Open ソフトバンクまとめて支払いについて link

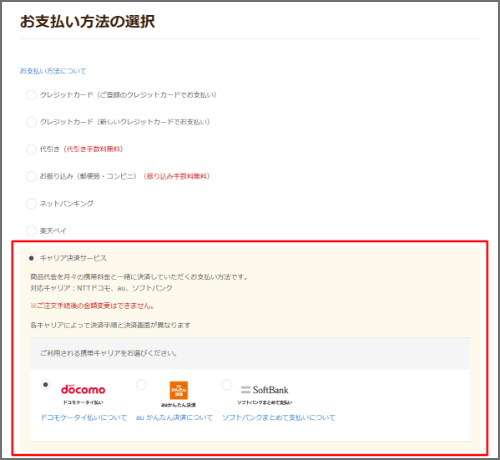pyautogui.click(x=279, y=418)
